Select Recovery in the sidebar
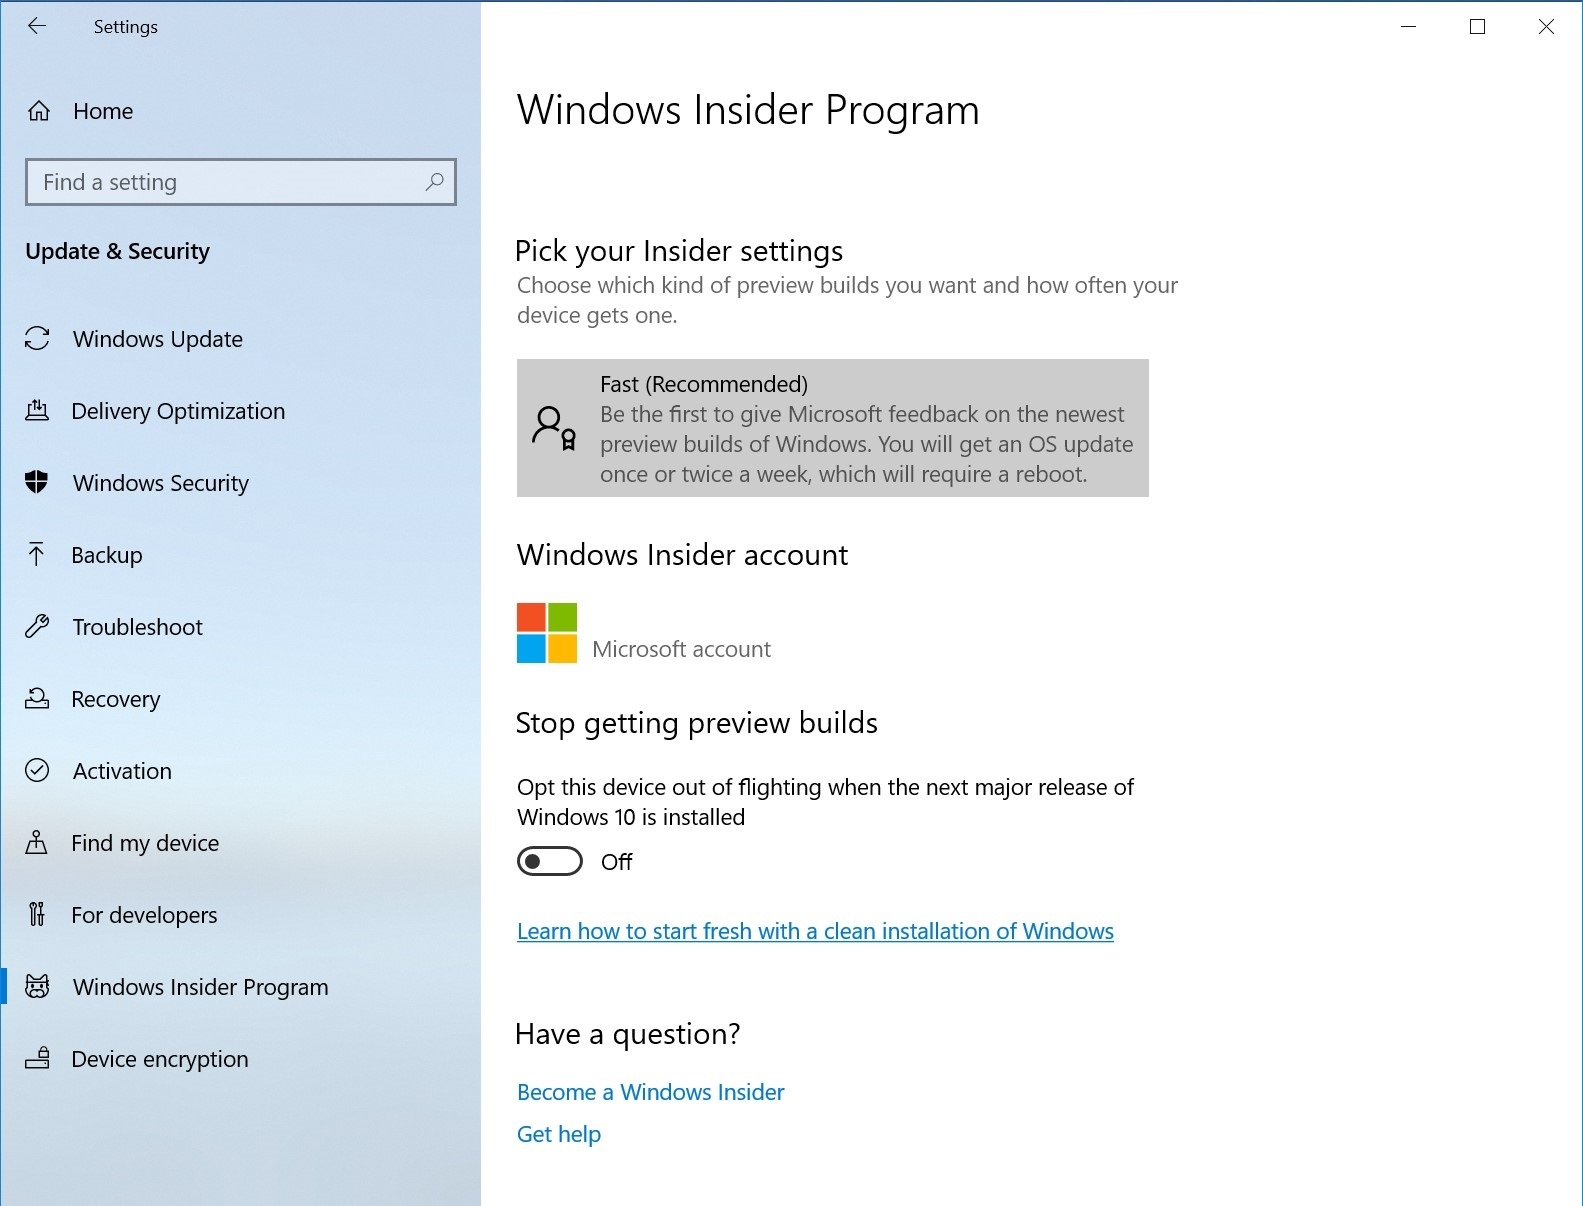Viewport: 1583px width, 1206px height. pos(115,699)
